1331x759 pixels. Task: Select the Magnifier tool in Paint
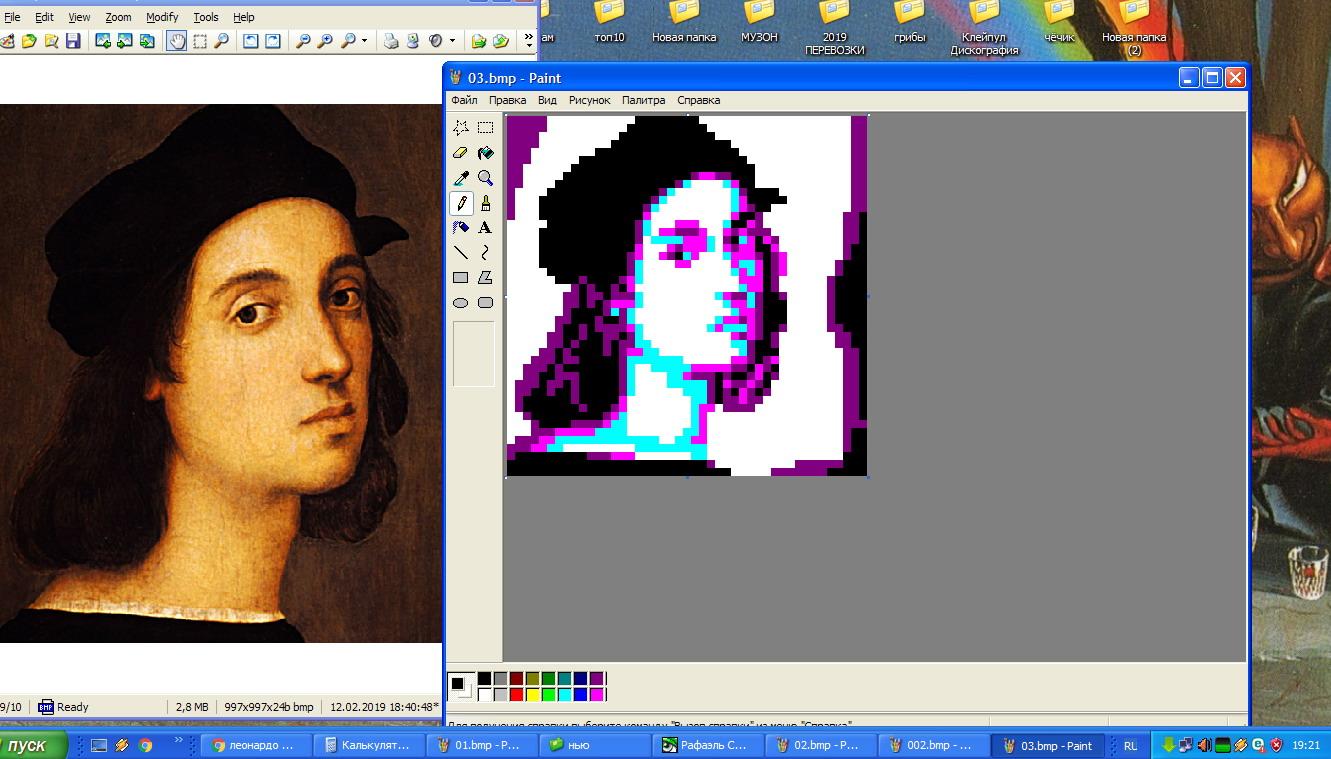coord(485,178)
